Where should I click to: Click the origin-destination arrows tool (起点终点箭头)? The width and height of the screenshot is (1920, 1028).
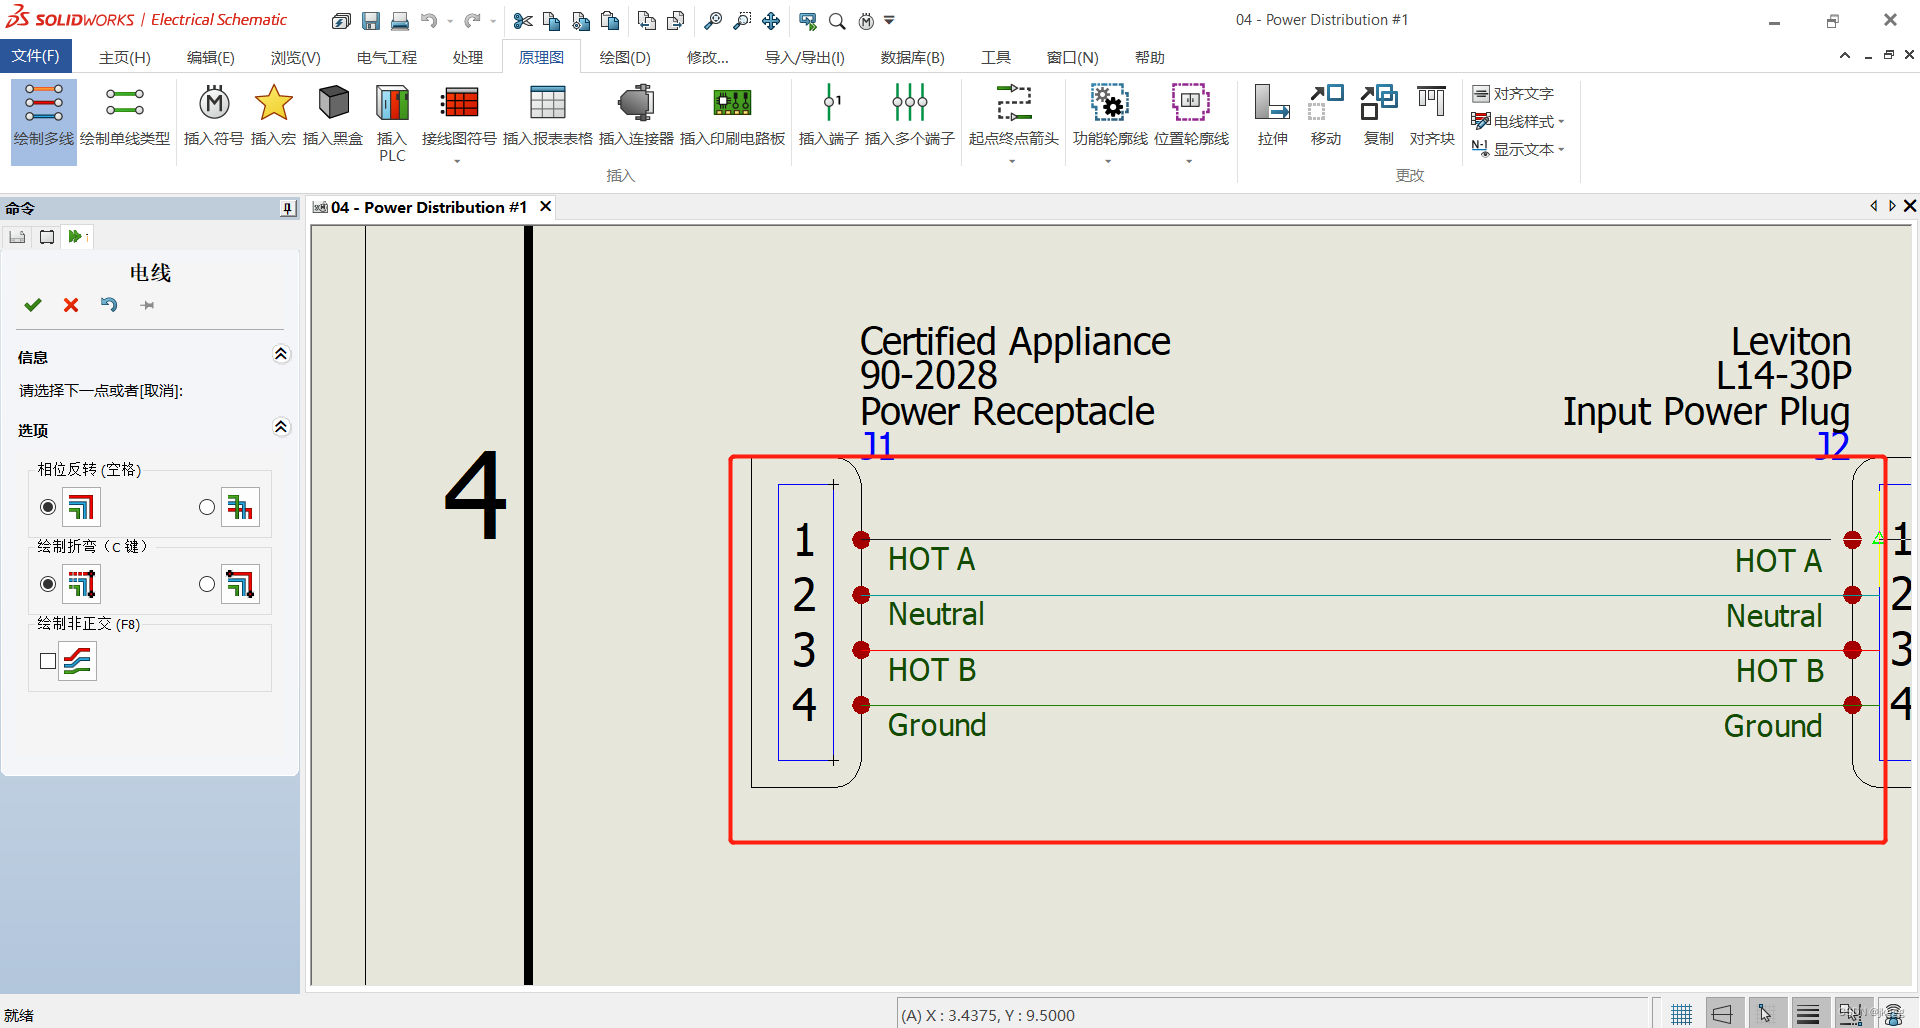pos(1014,116)
